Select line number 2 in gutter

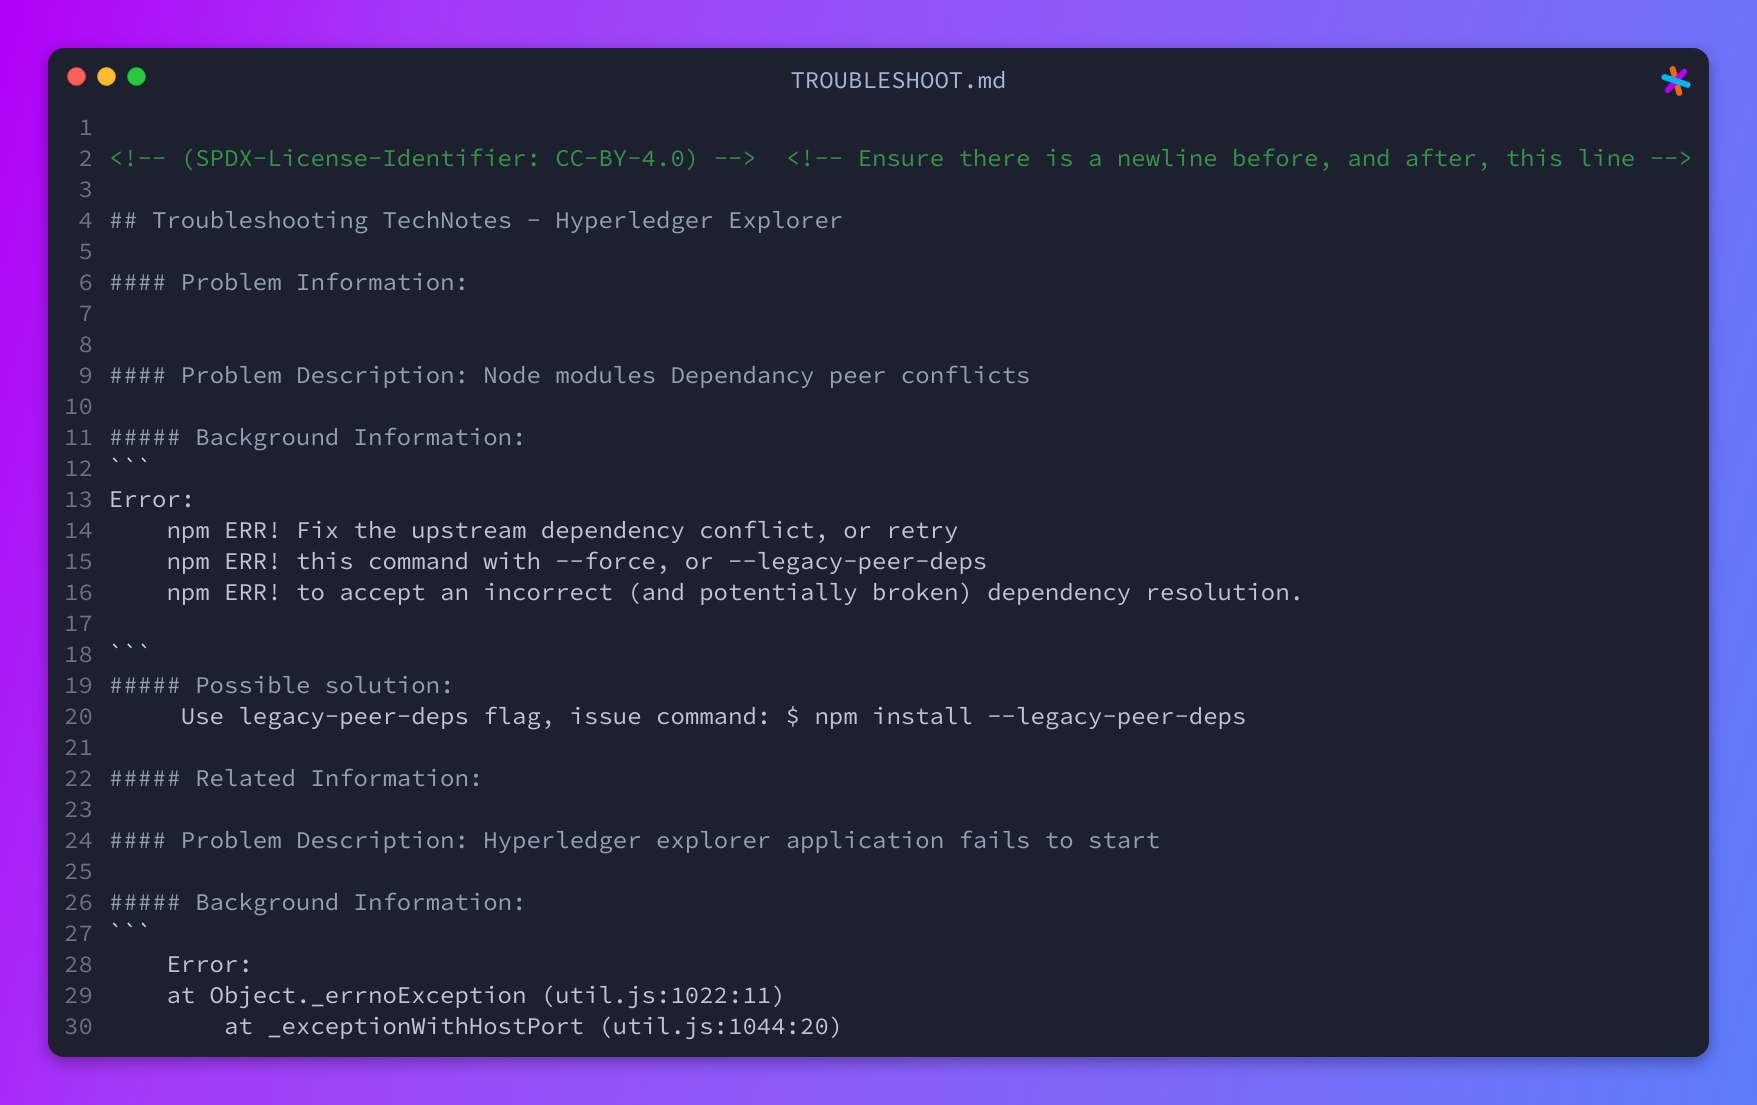(85, 159)
